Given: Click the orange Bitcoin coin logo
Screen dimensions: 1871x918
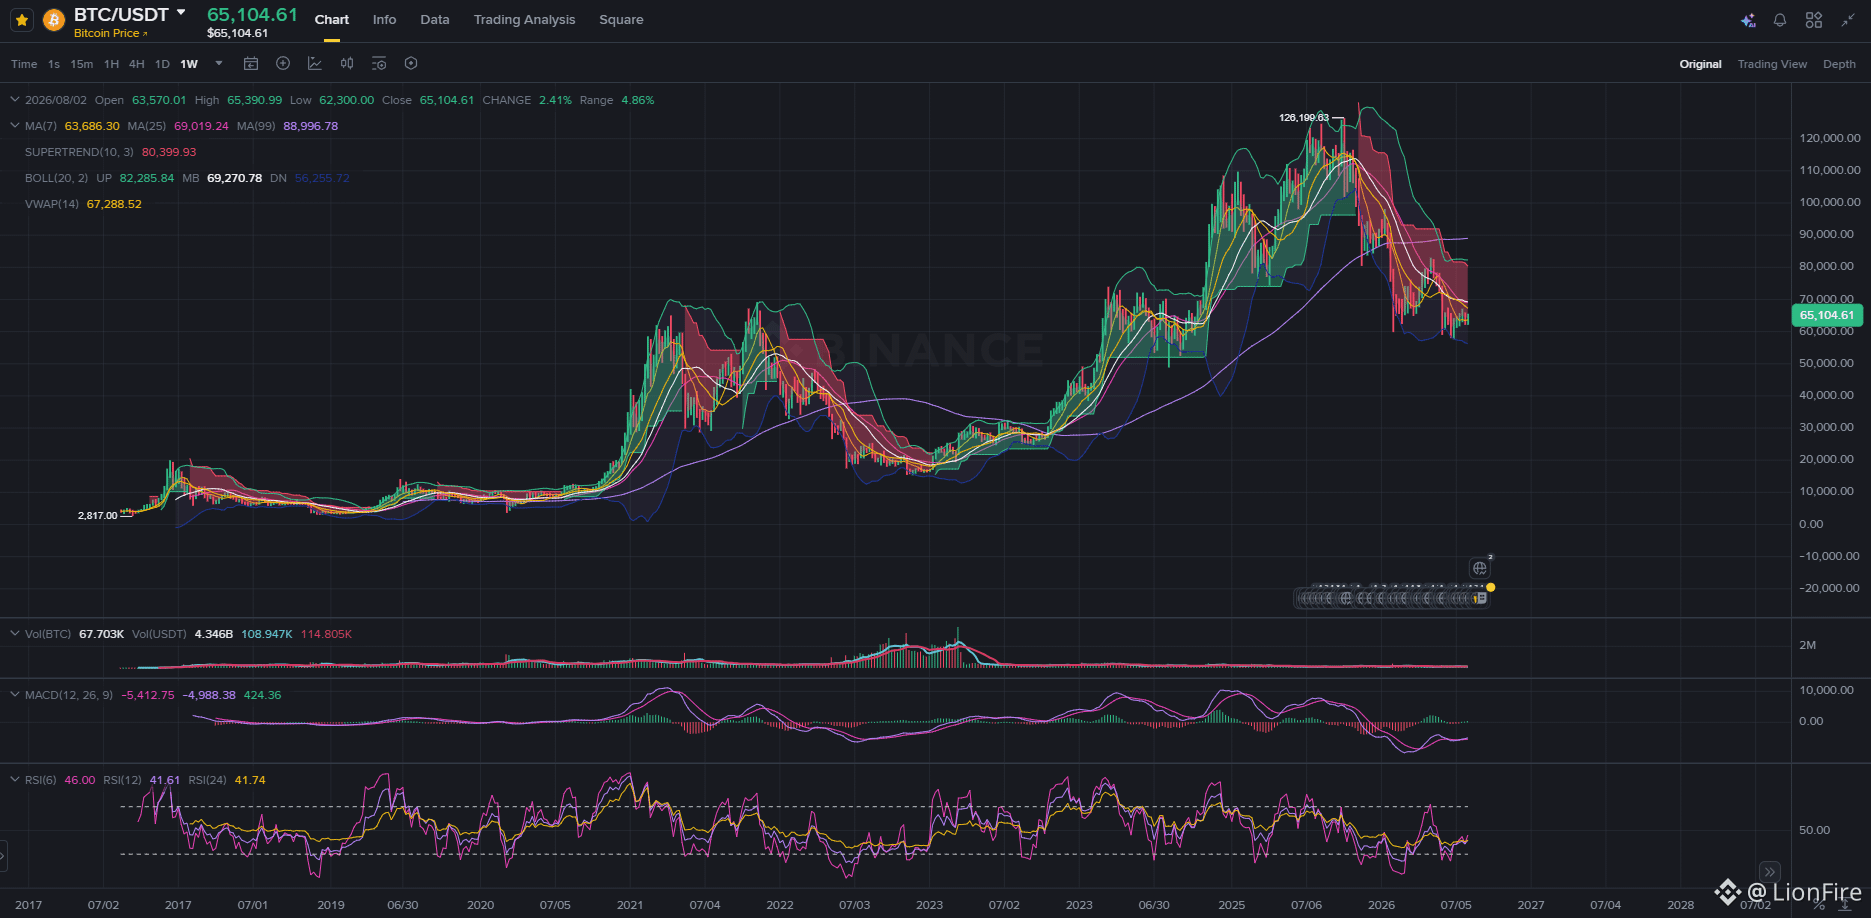Looking at the screenshot, I should pos(54,20).
